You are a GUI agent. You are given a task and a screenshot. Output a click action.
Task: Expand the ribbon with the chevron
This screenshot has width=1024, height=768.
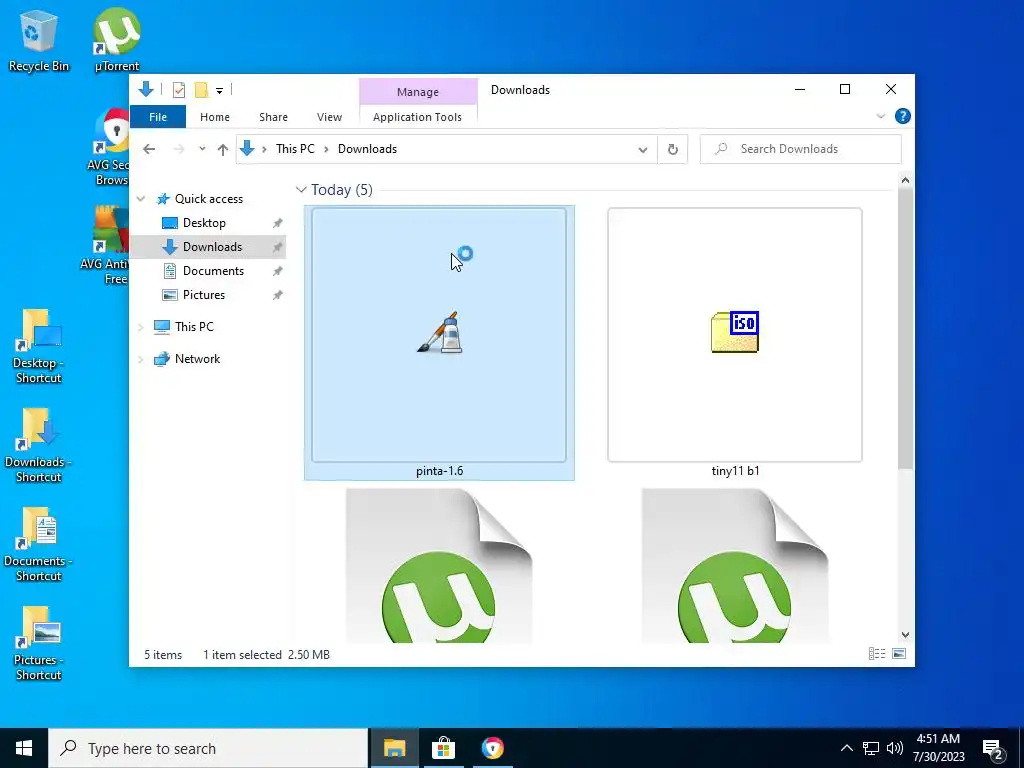pos(880,116)
